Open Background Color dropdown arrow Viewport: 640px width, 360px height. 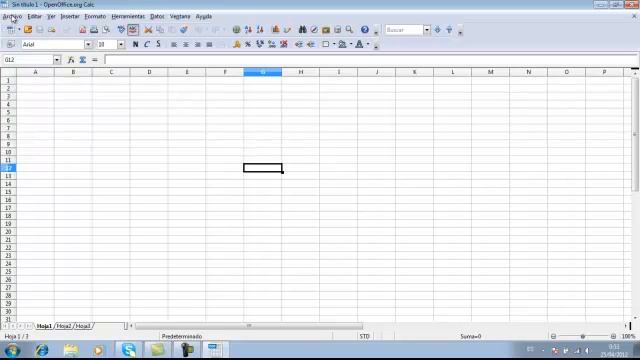(x=351, y=44)
